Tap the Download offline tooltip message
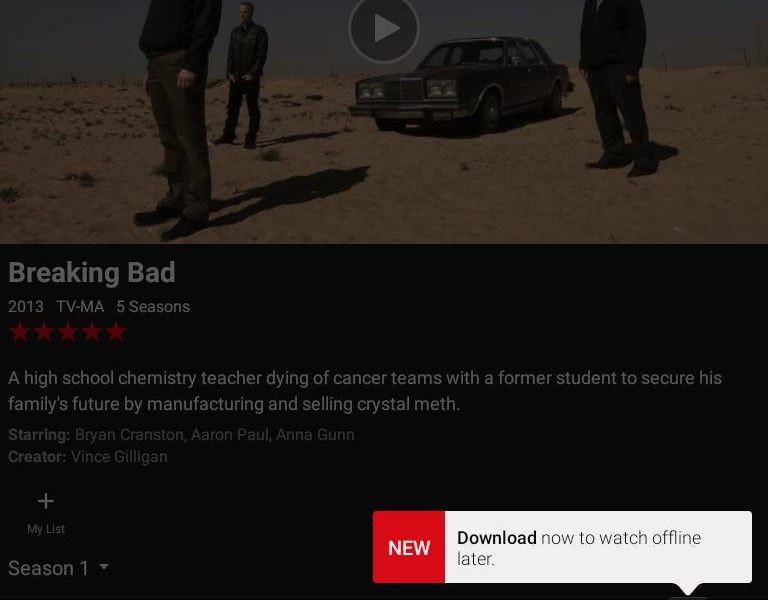Viewport: 768px width, 600px height. tap(579, 548)
